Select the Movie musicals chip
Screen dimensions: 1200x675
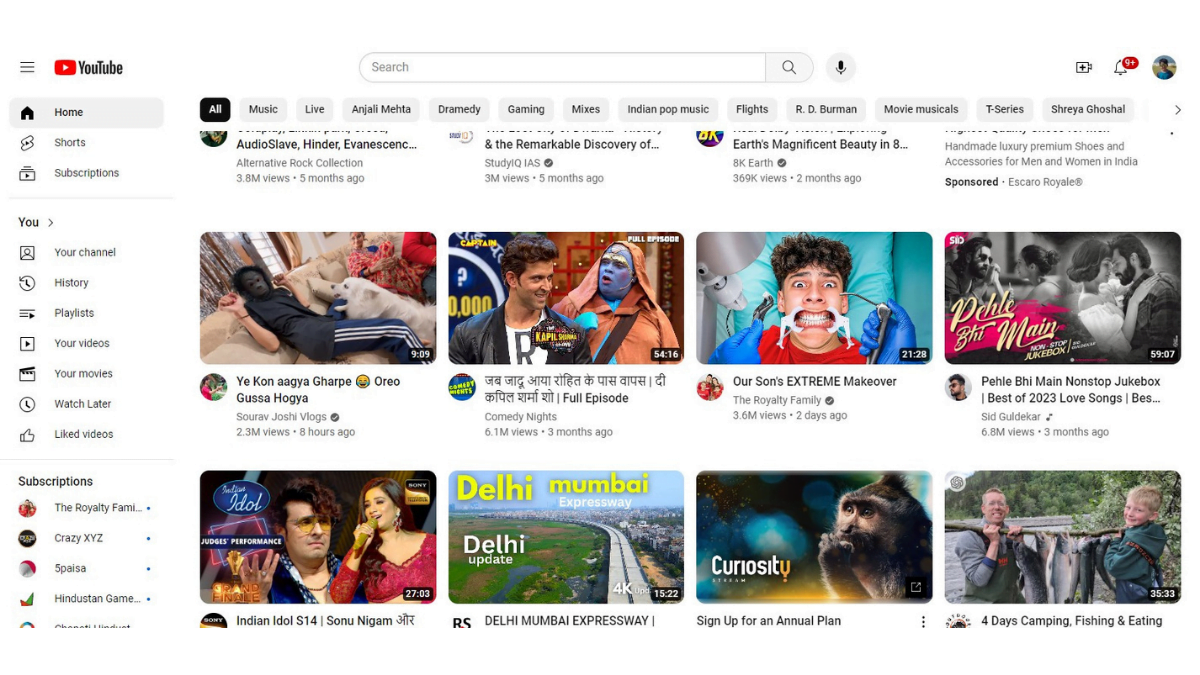tap(921, 110)
